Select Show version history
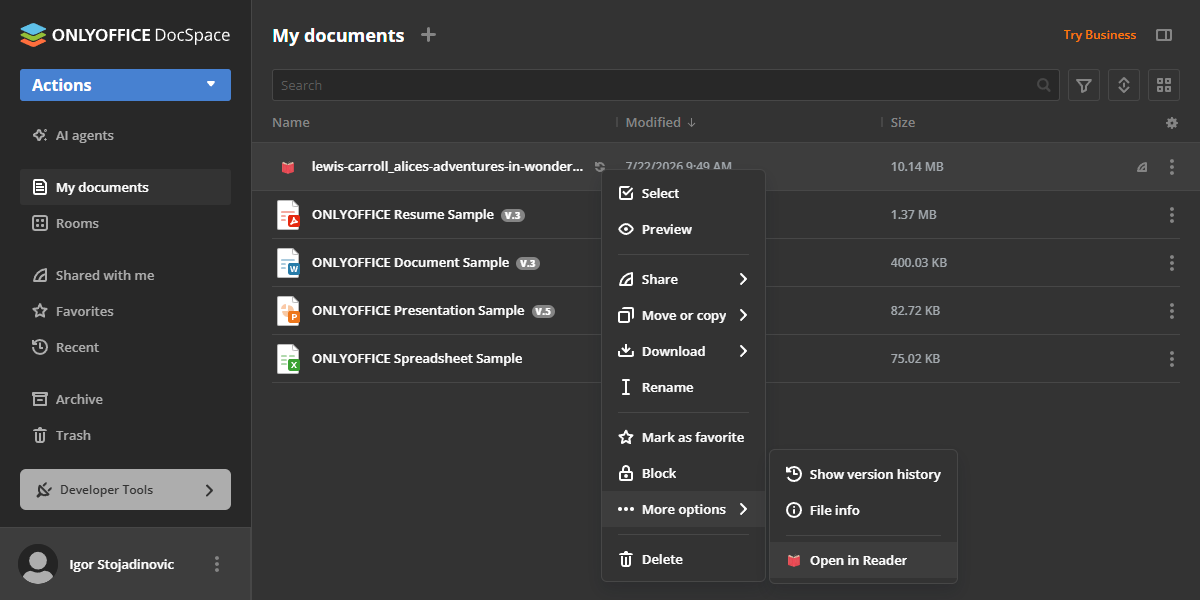Image resolution: width=1200 pixels, height=600 pixels. [863, 474]
